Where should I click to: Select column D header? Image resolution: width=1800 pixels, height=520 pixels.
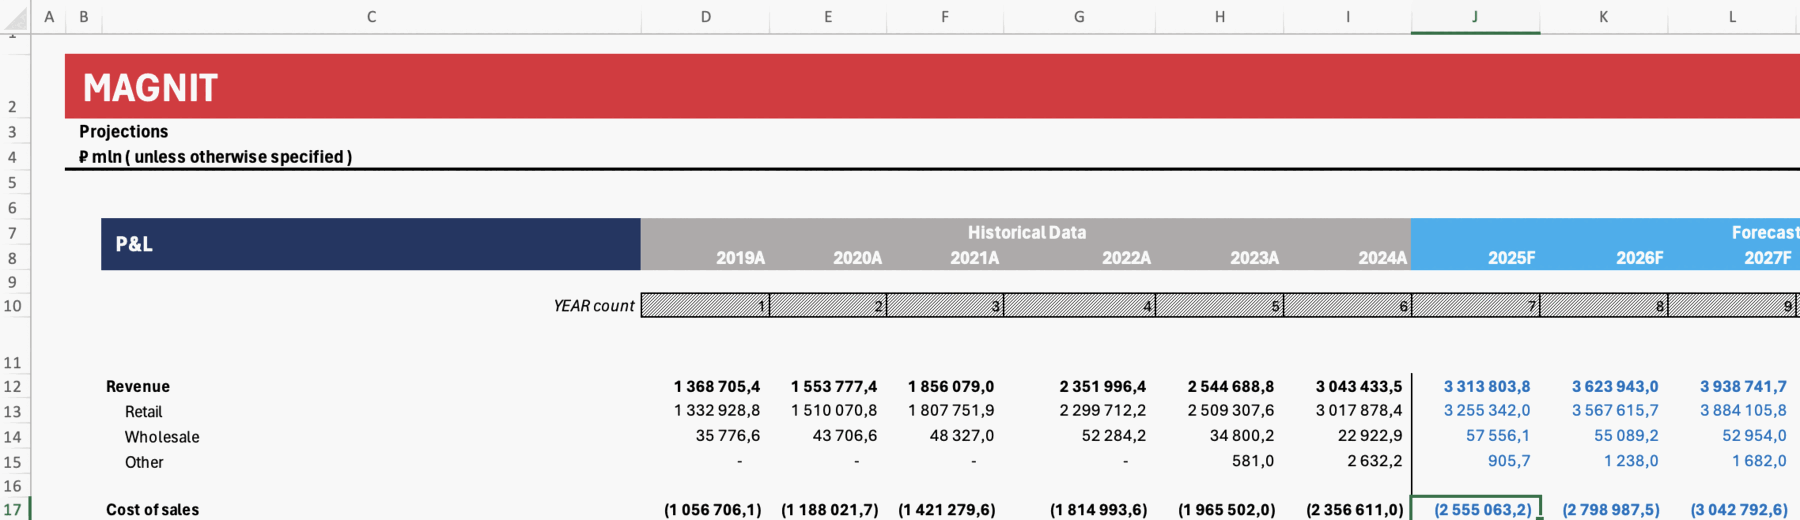point(706,17)
